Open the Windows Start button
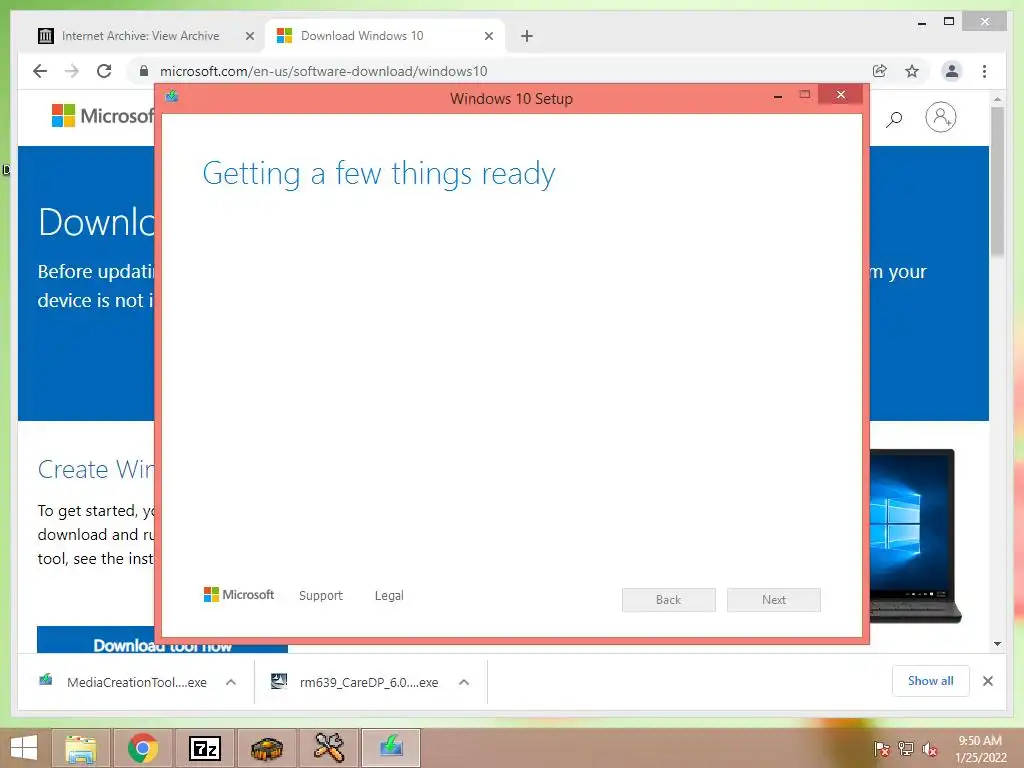 [24, 748]
